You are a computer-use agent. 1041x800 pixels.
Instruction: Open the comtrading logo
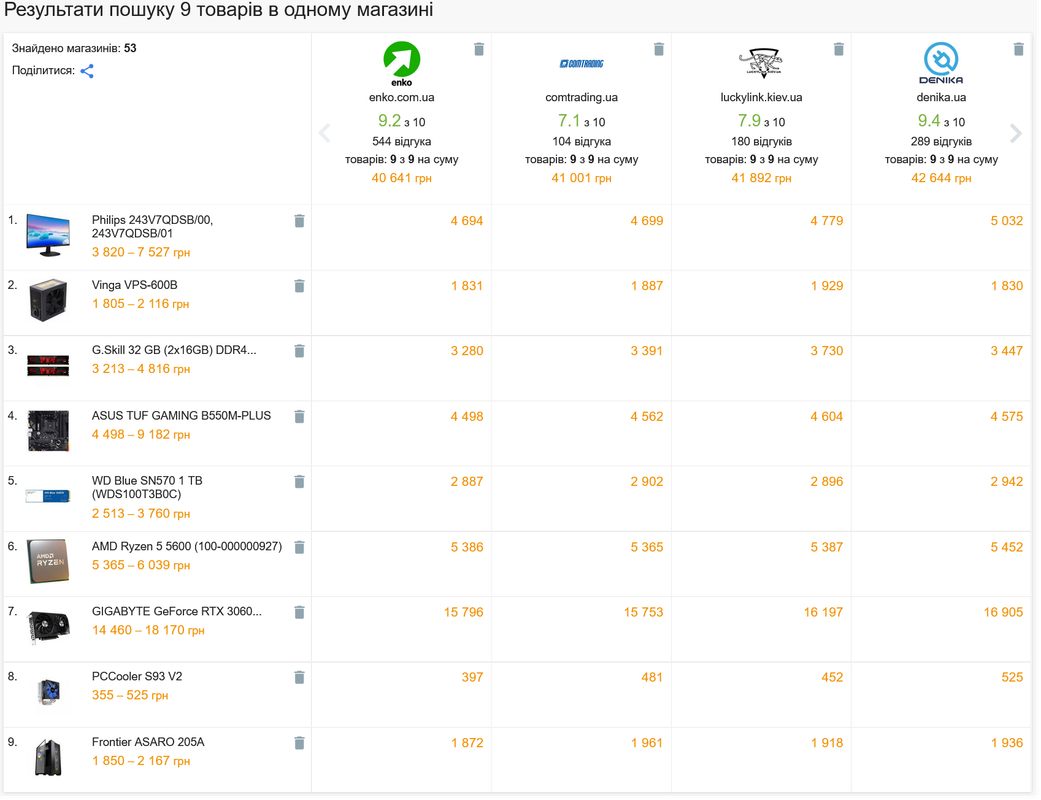click(x=582, y=64)
